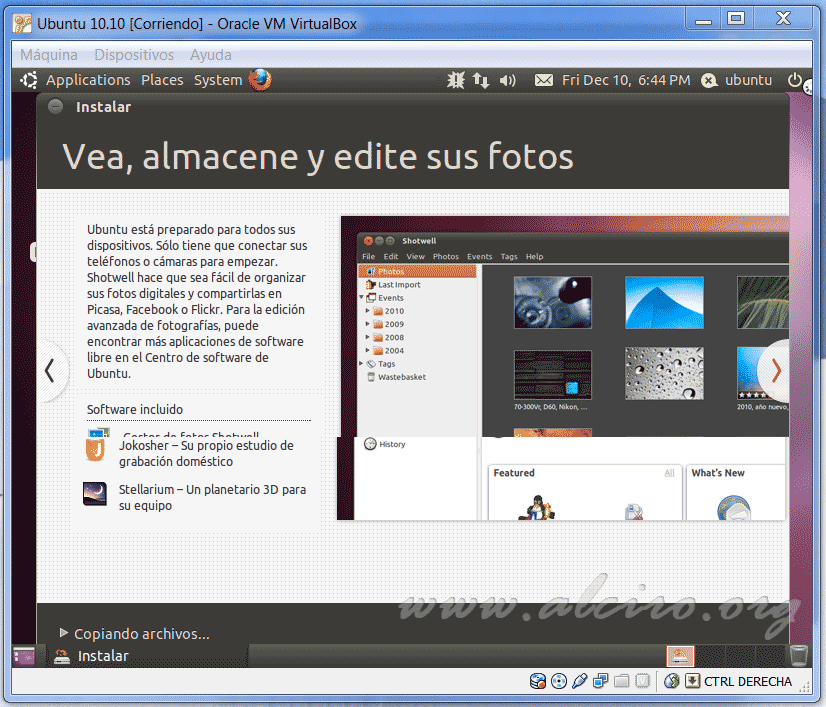The width and height of the screenshot is (826, 707).
Task: Select the Stellarium software entry text
Action: coord(212,497)
